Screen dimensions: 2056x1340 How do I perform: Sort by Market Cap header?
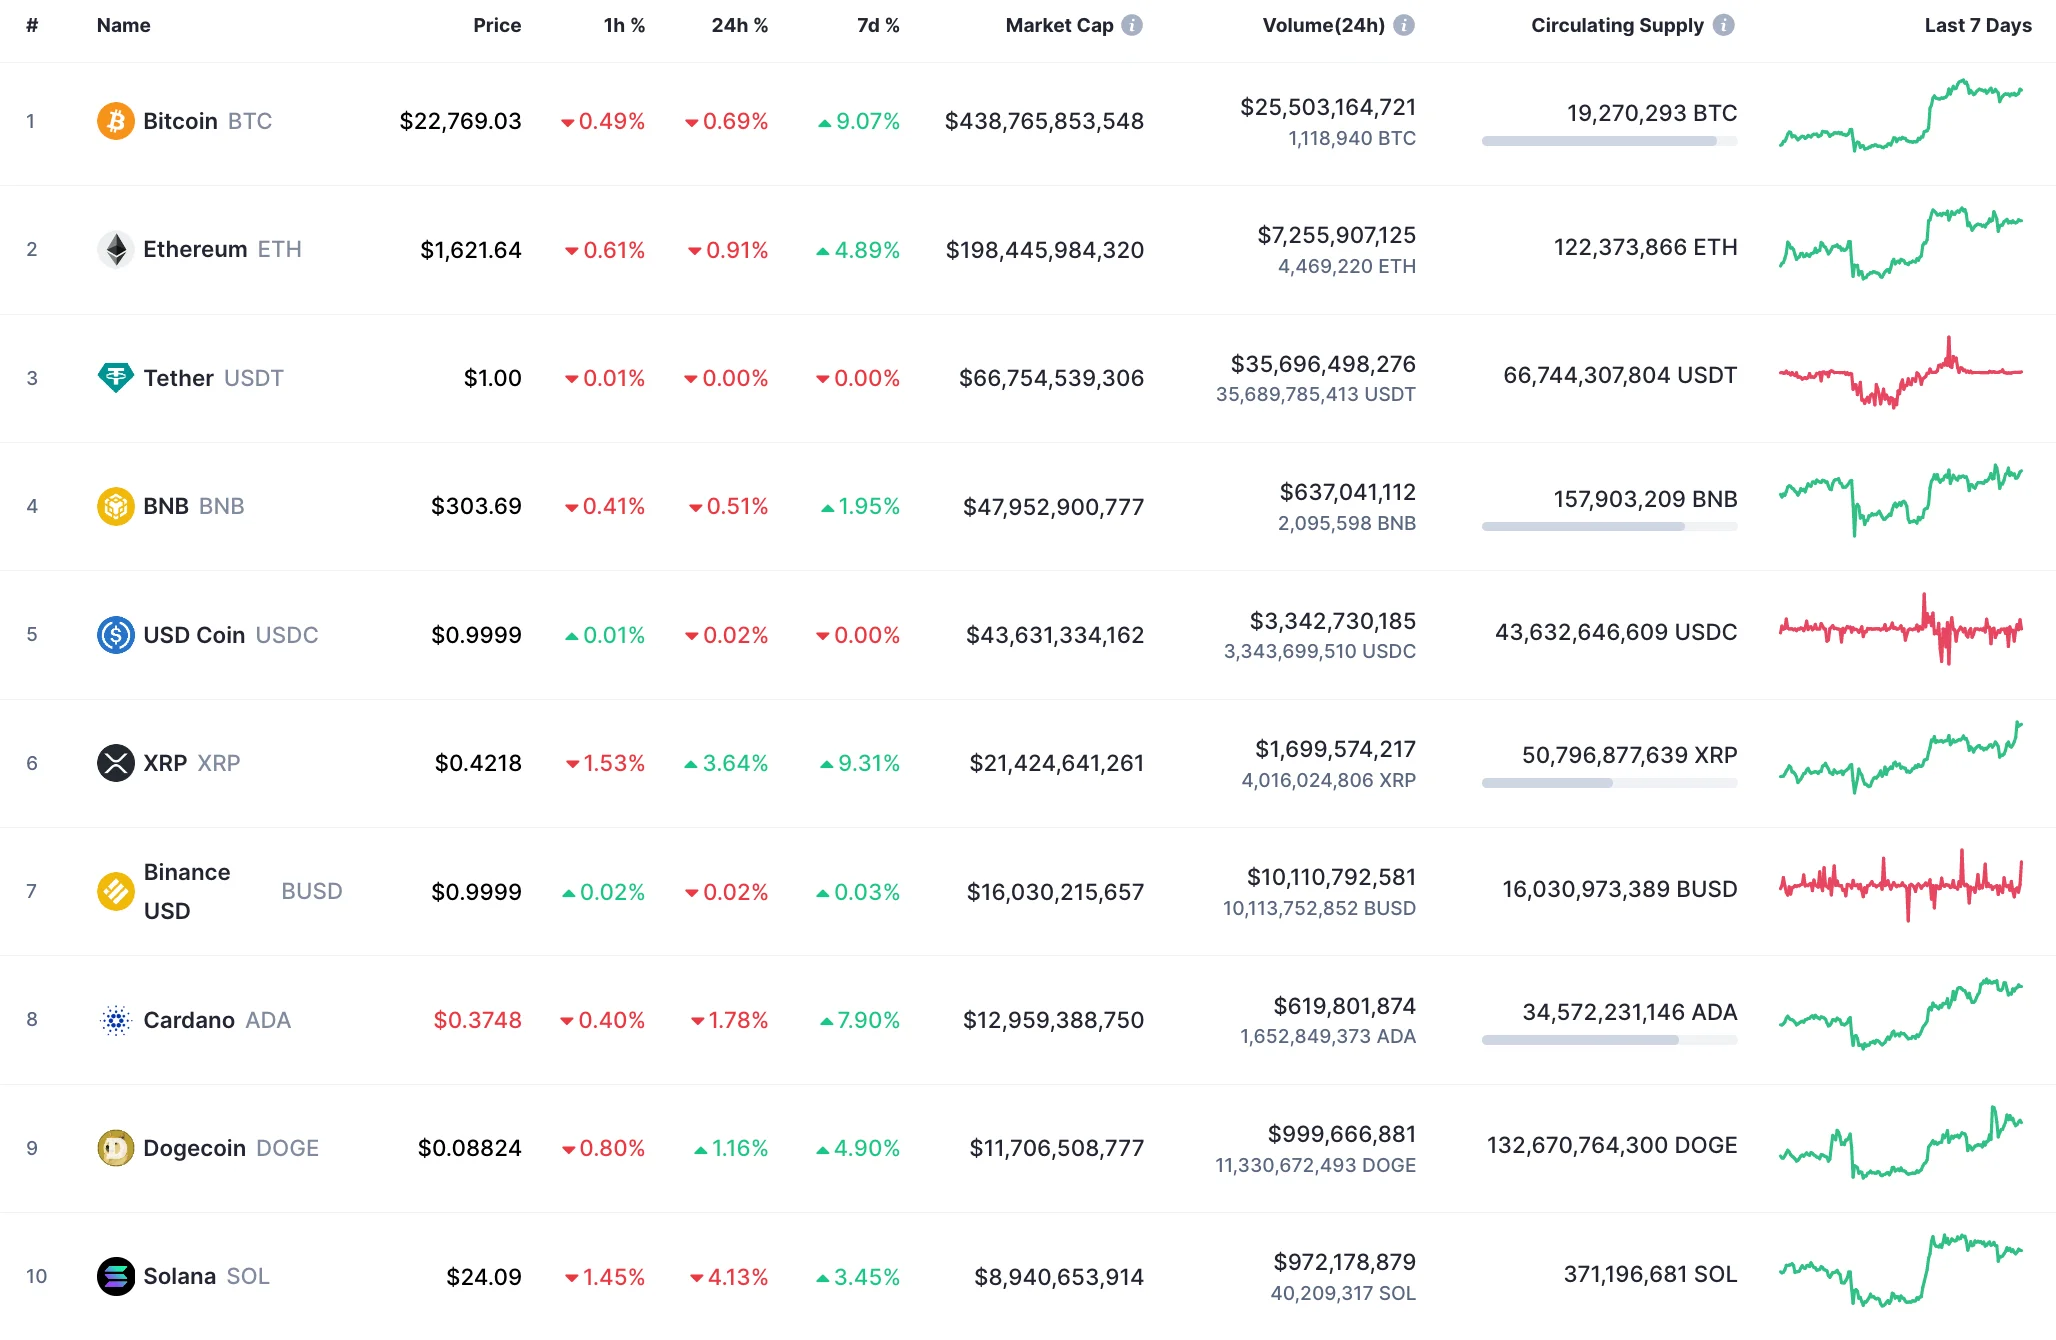coord(1060,25)
